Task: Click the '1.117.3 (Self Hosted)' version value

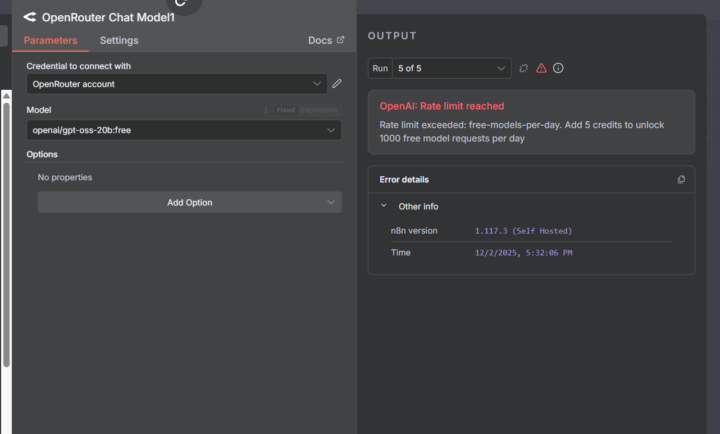Action: point(523,231)
